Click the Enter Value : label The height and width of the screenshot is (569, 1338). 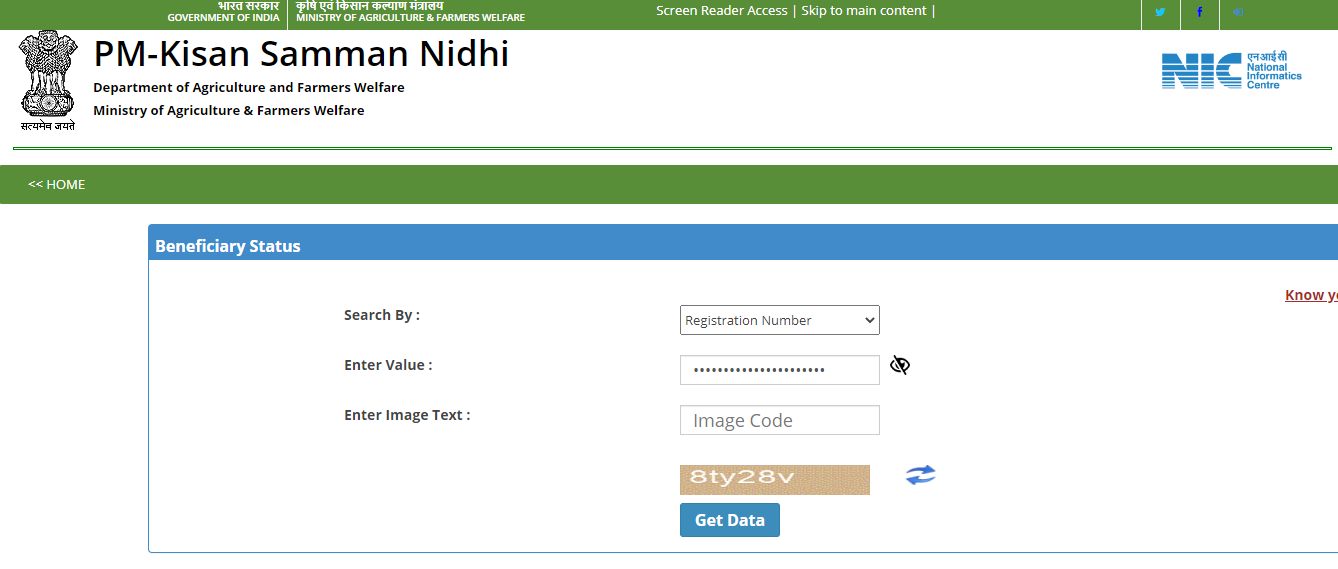(388, 365)
